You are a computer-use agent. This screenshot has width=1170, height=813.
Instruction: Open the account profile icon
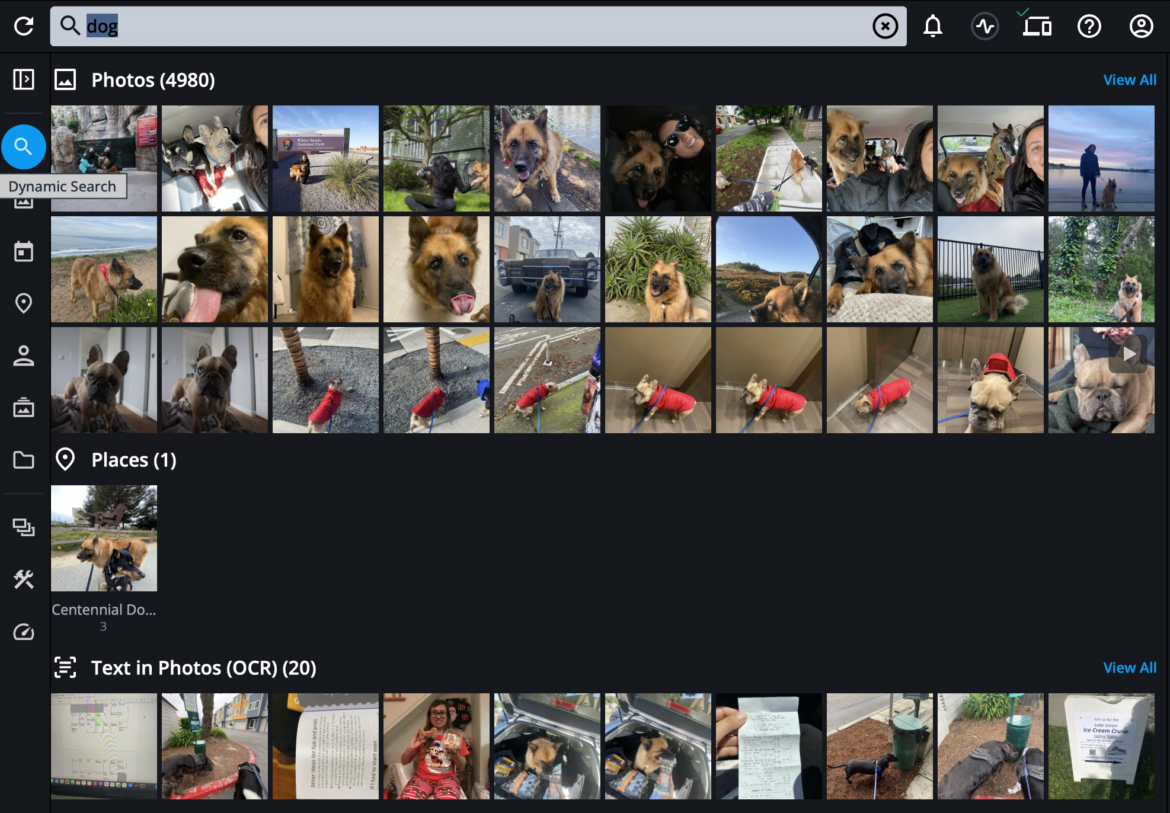pyautogui.click(x=1141, y=27)
